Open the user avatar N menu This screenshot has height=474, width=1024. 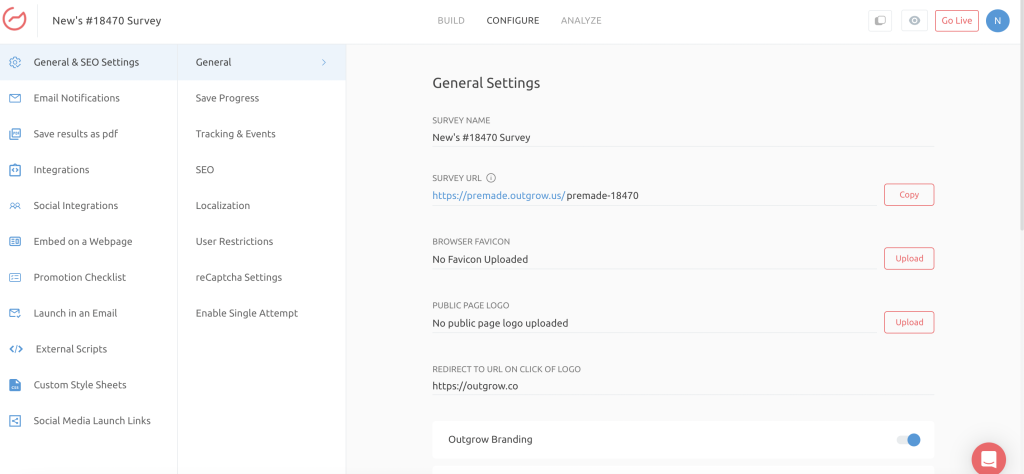[997, 20]
